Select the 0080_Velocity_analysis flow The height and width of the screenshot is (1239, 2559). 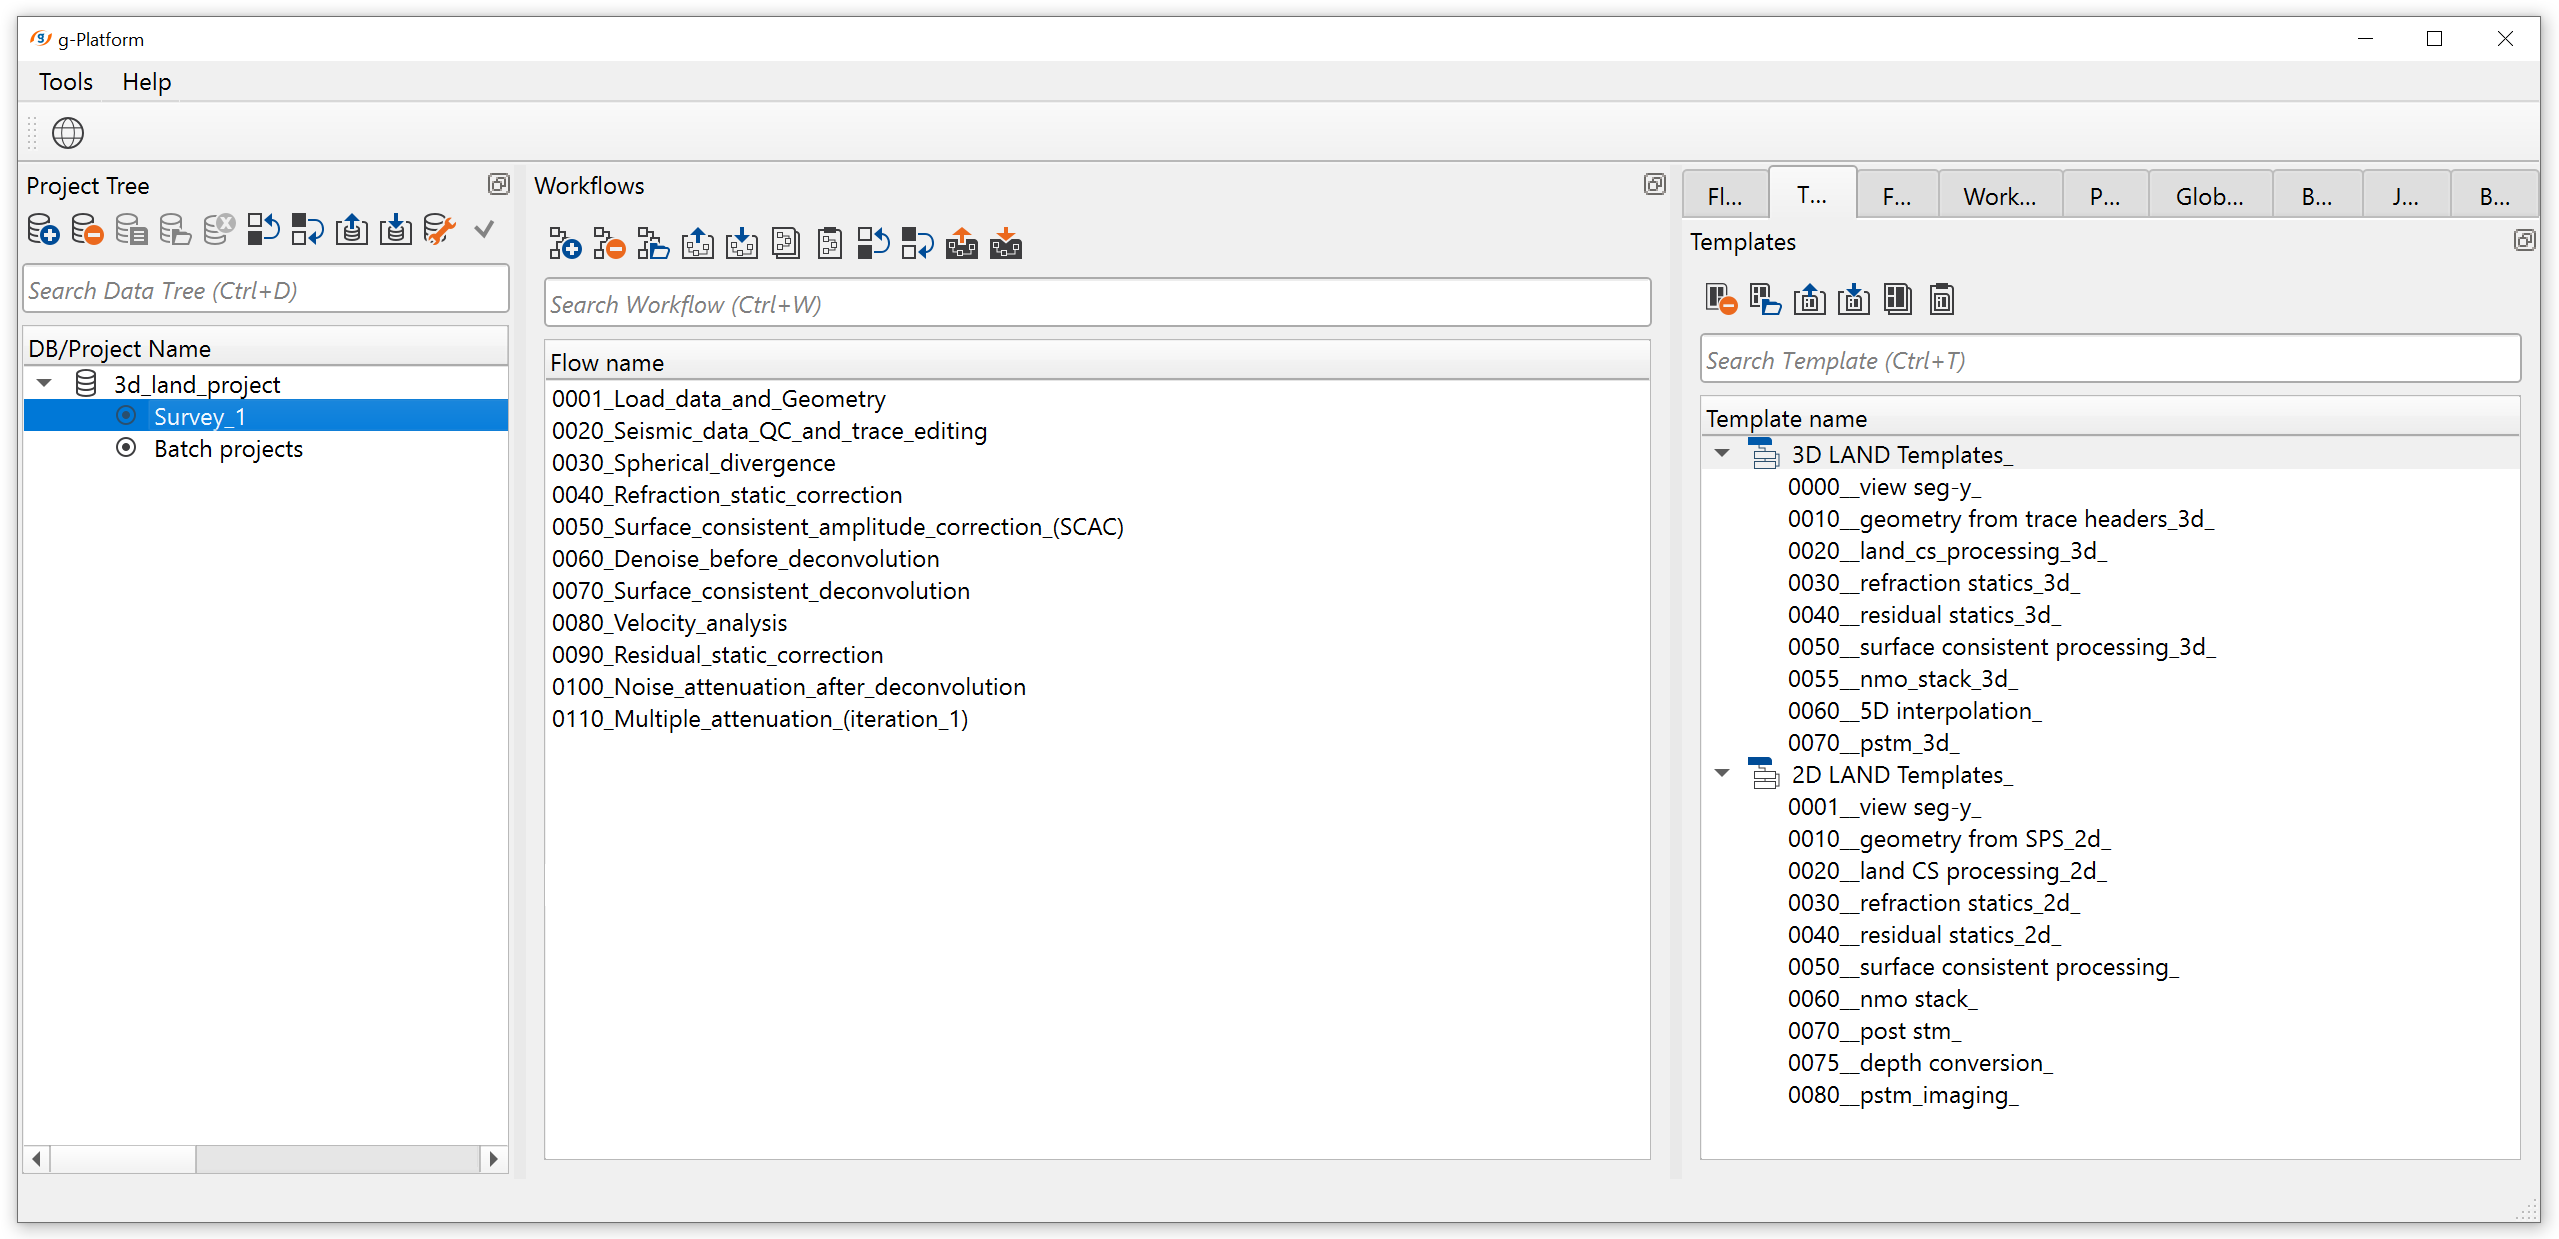(669, 623)
